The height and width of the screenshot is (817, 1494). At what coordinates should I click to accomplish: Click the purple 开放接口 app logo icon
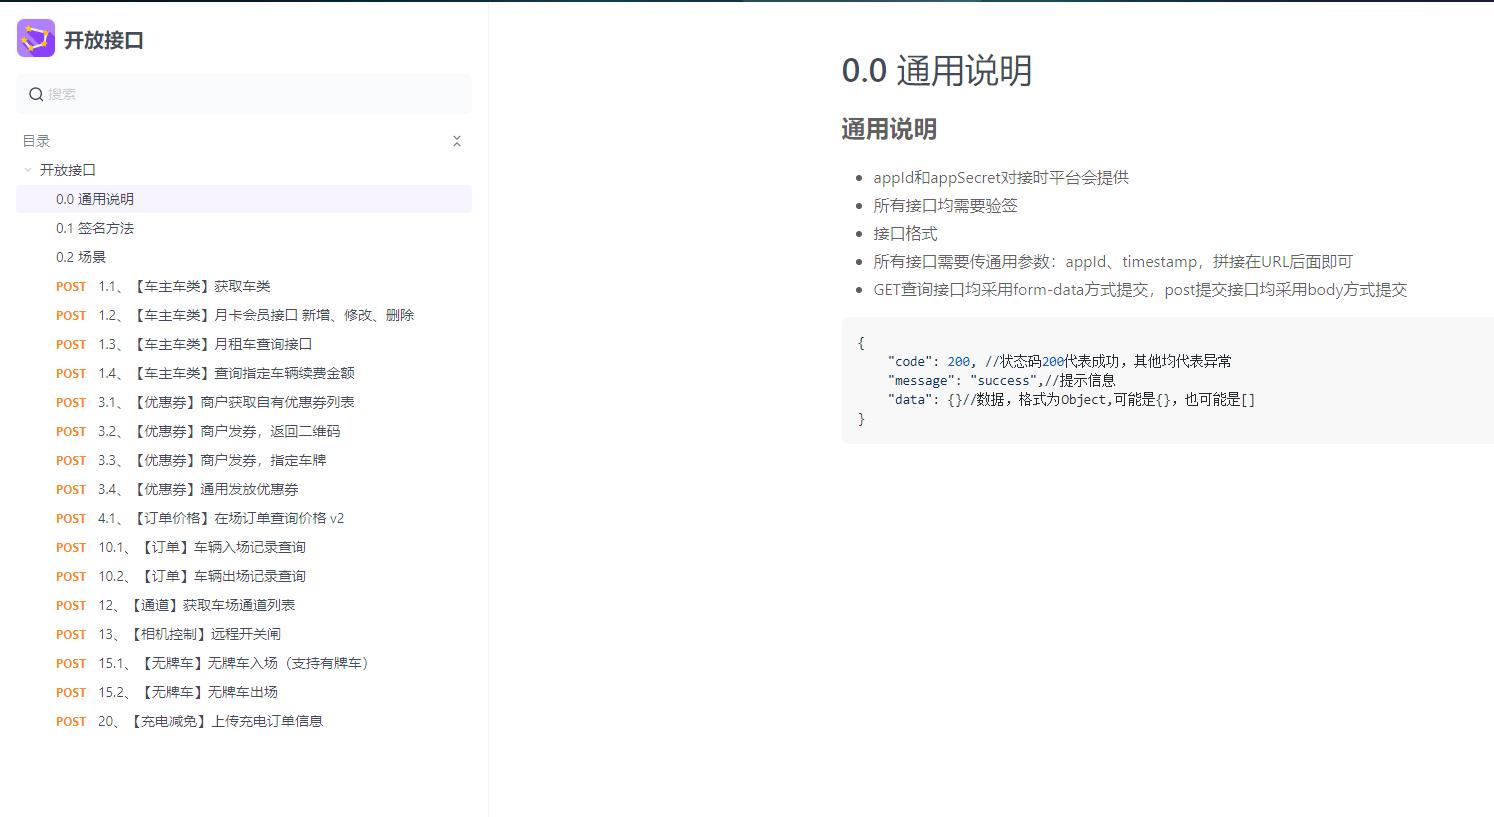(35, 39)
